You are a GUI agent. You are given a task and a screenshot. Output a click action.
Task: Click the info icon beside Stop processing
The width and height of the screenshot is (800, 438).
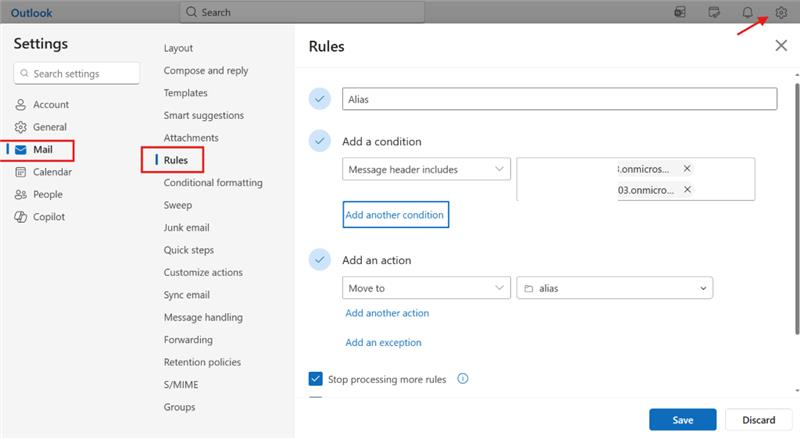pyautogui.click(x=463, y=379)
